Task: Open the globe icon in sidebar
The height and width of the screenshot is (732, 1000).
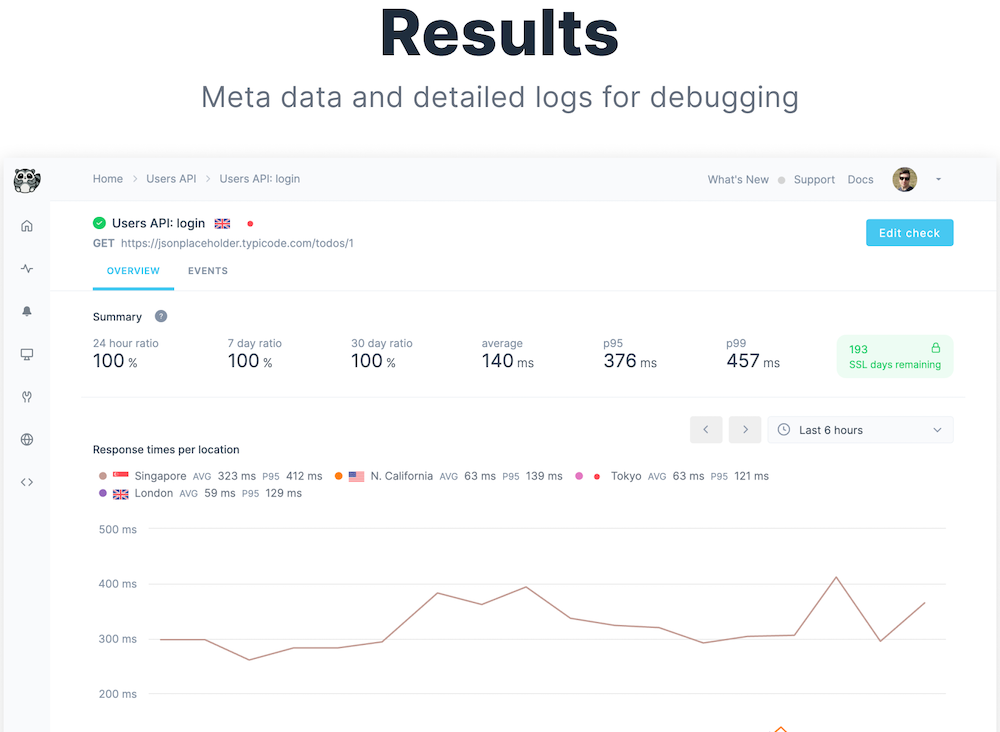Action: [27, 439]
